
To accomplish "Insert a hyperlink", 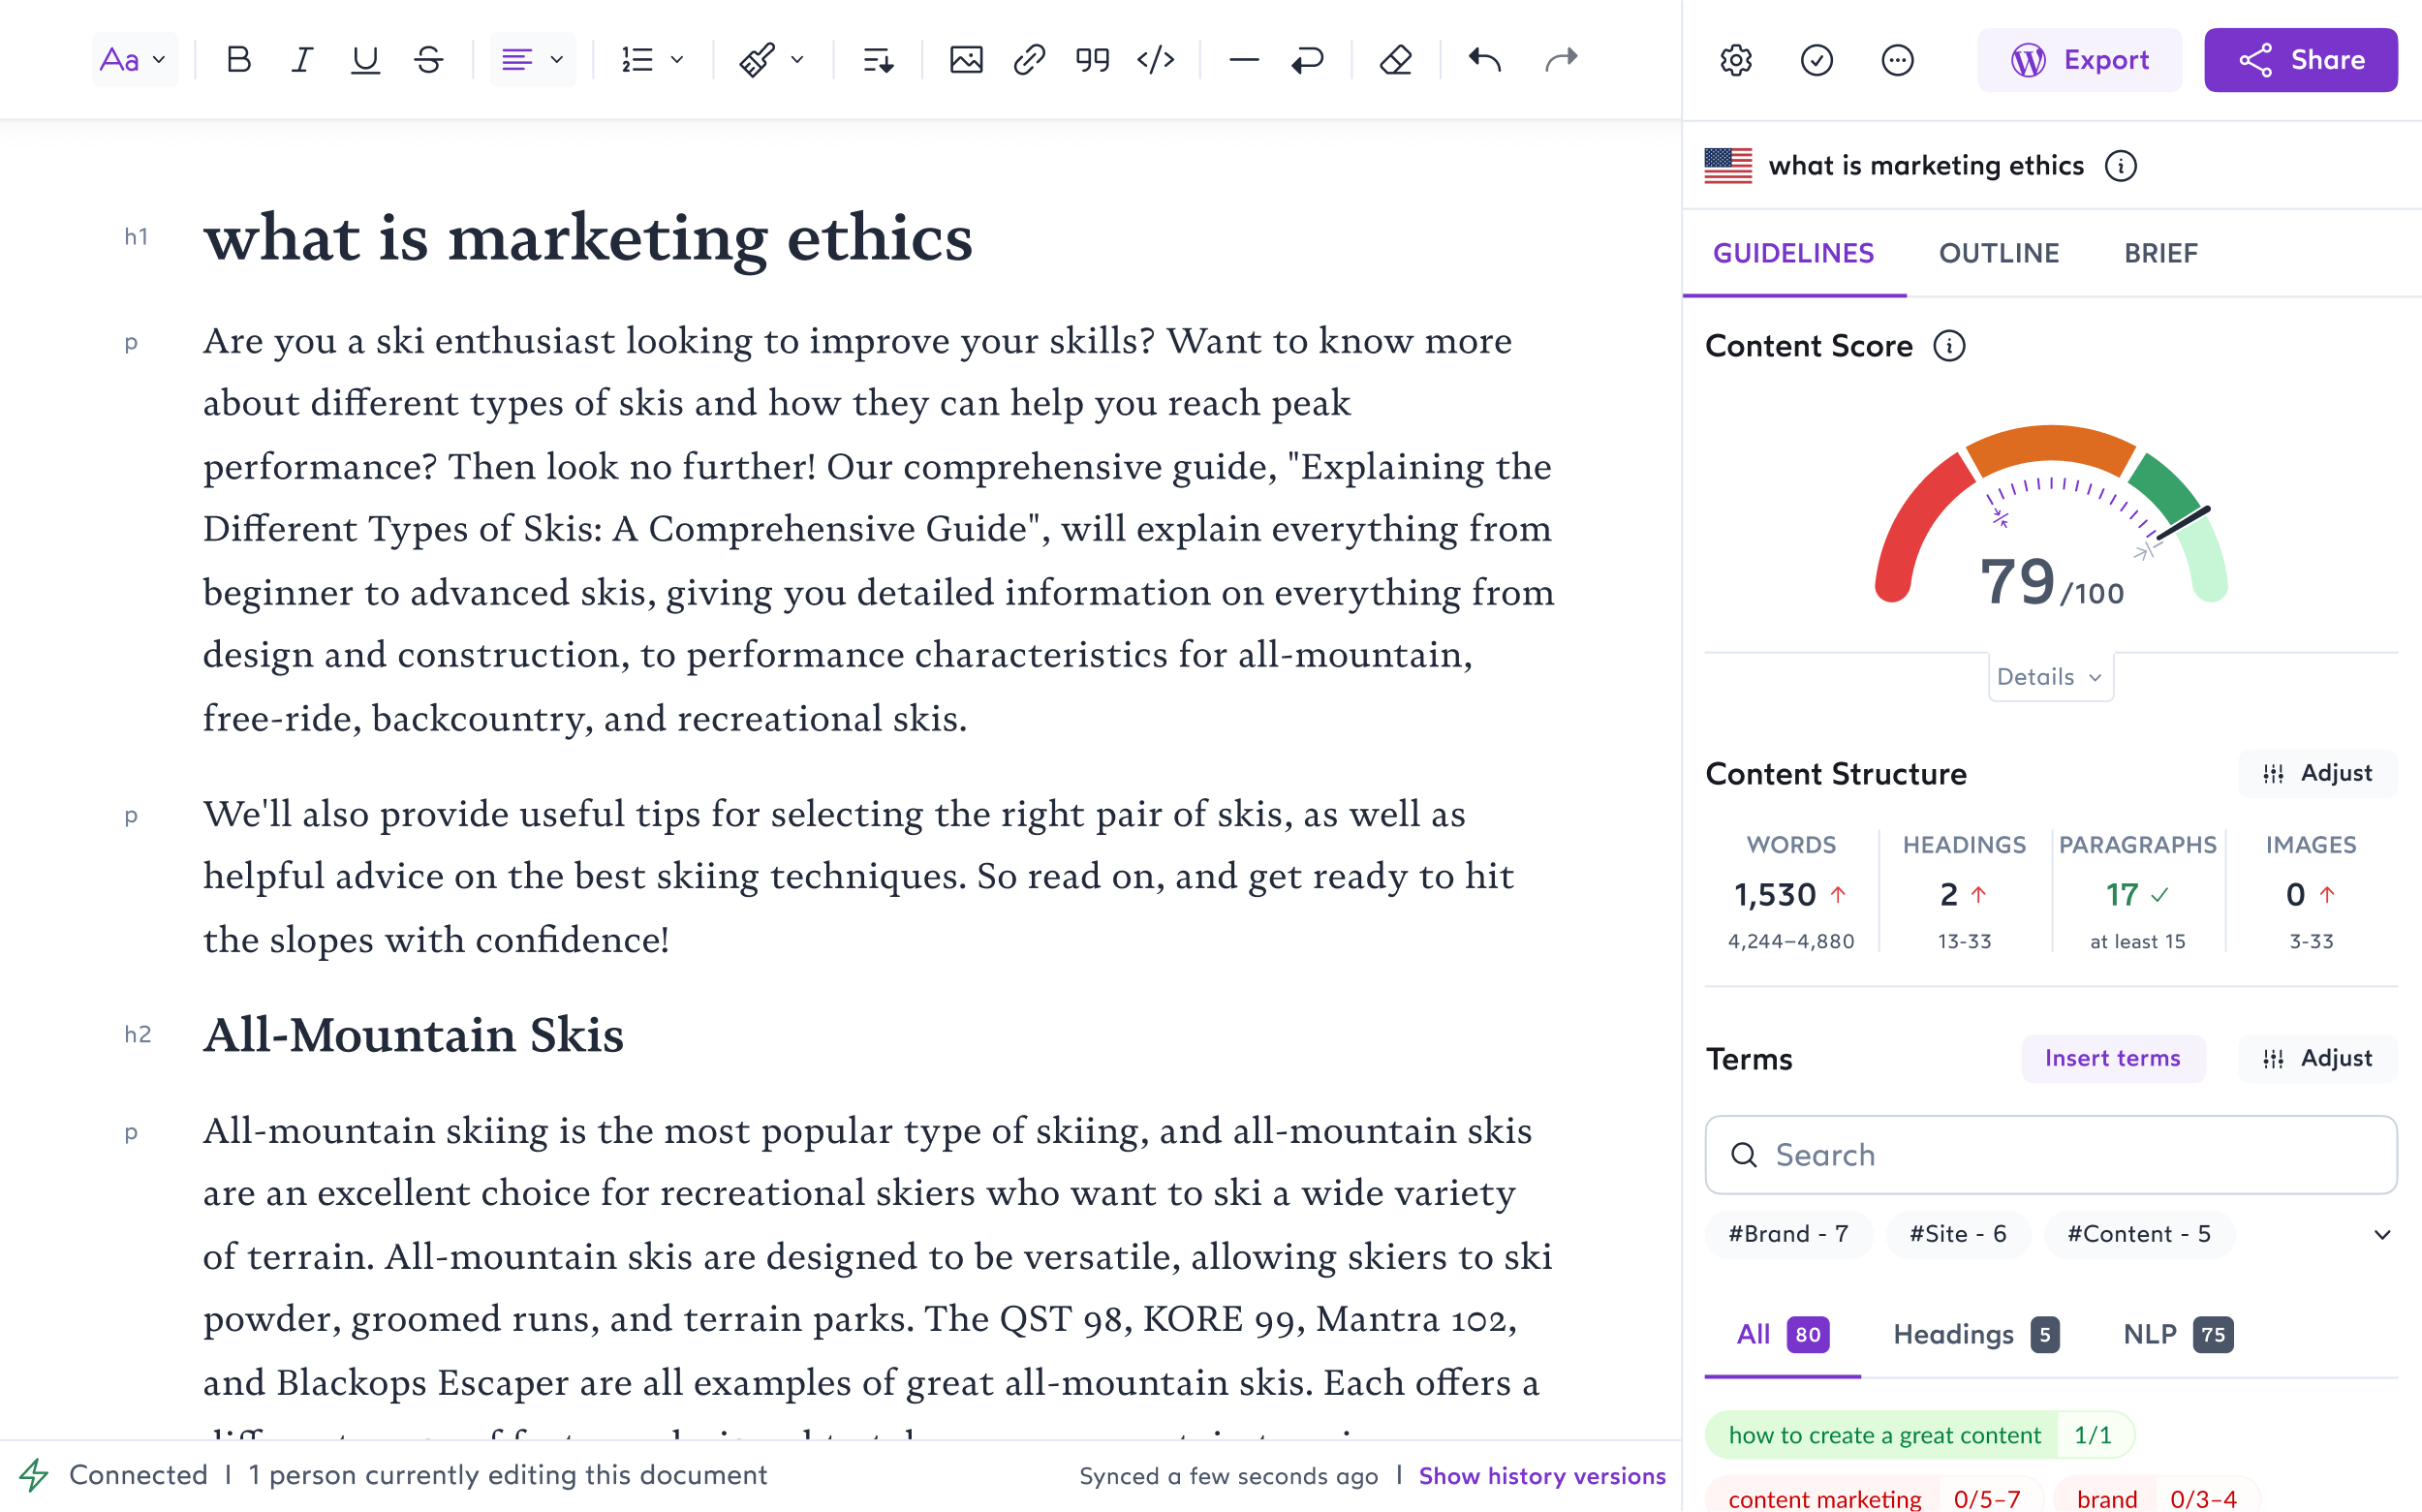I will [1029, 60].
